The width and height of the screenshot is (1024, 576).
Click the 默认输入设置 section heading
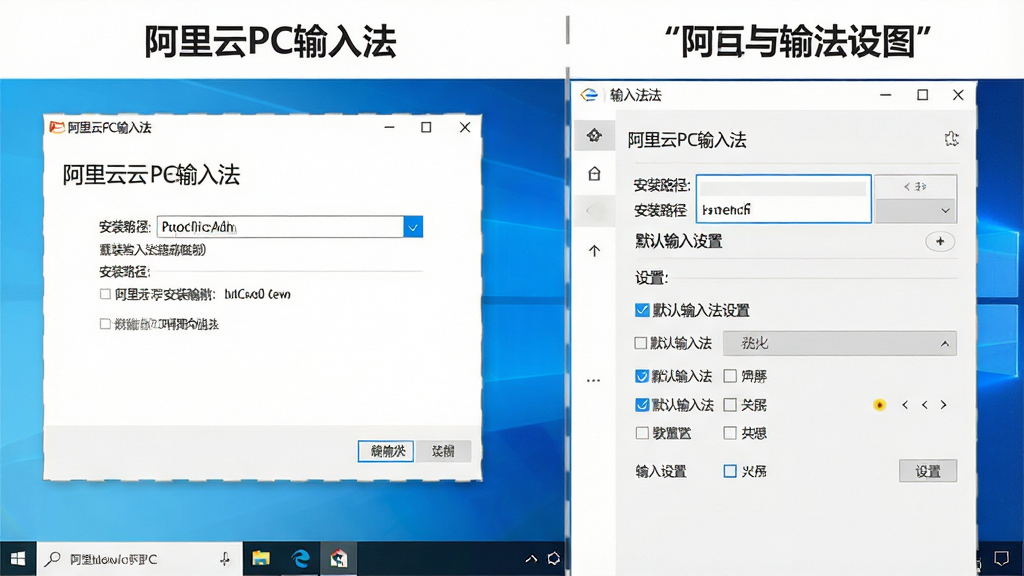coord(679,242)
